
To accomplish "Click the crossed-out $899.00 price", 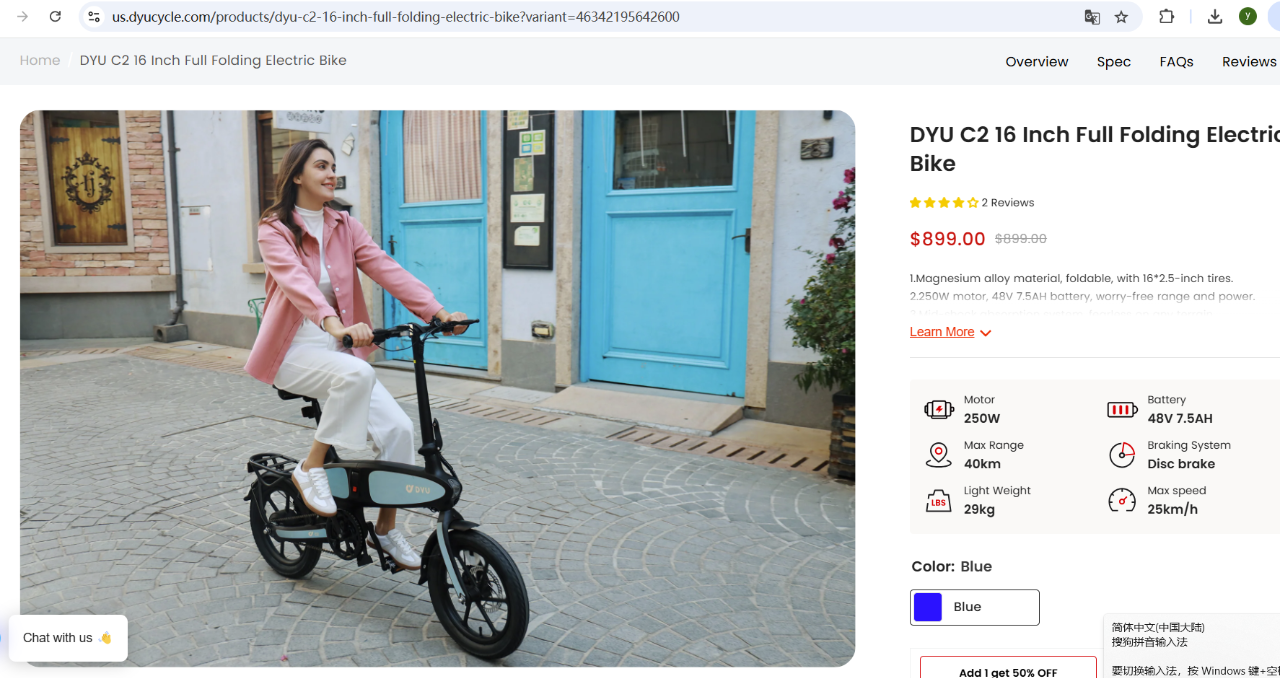I will [x=1021, y=239].
